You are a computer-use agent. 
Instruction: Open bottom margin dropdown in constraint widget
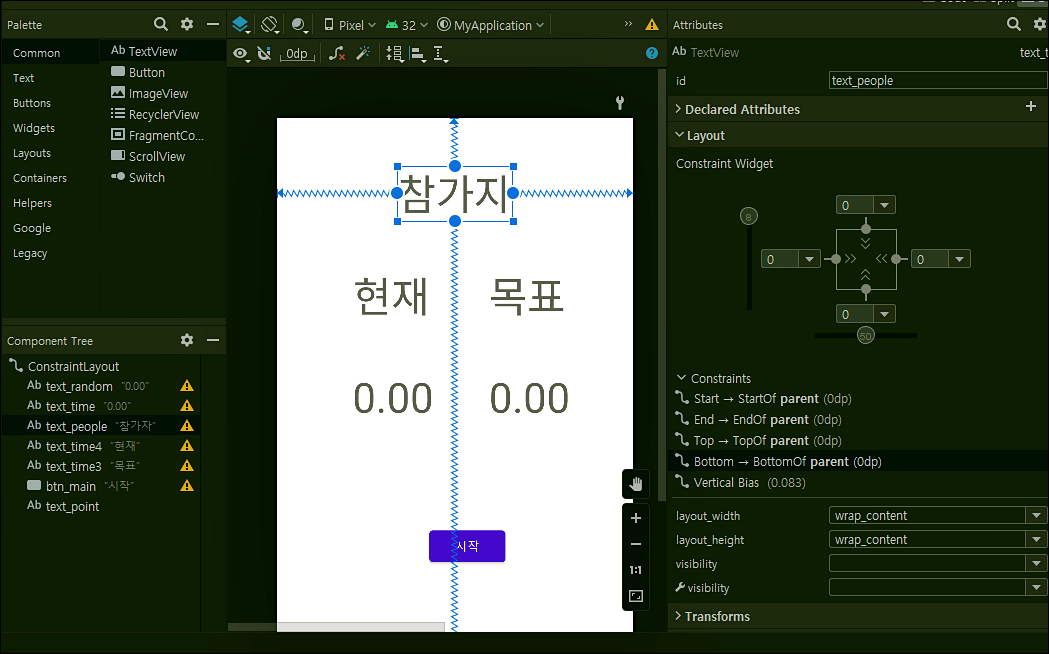[884, 314]
